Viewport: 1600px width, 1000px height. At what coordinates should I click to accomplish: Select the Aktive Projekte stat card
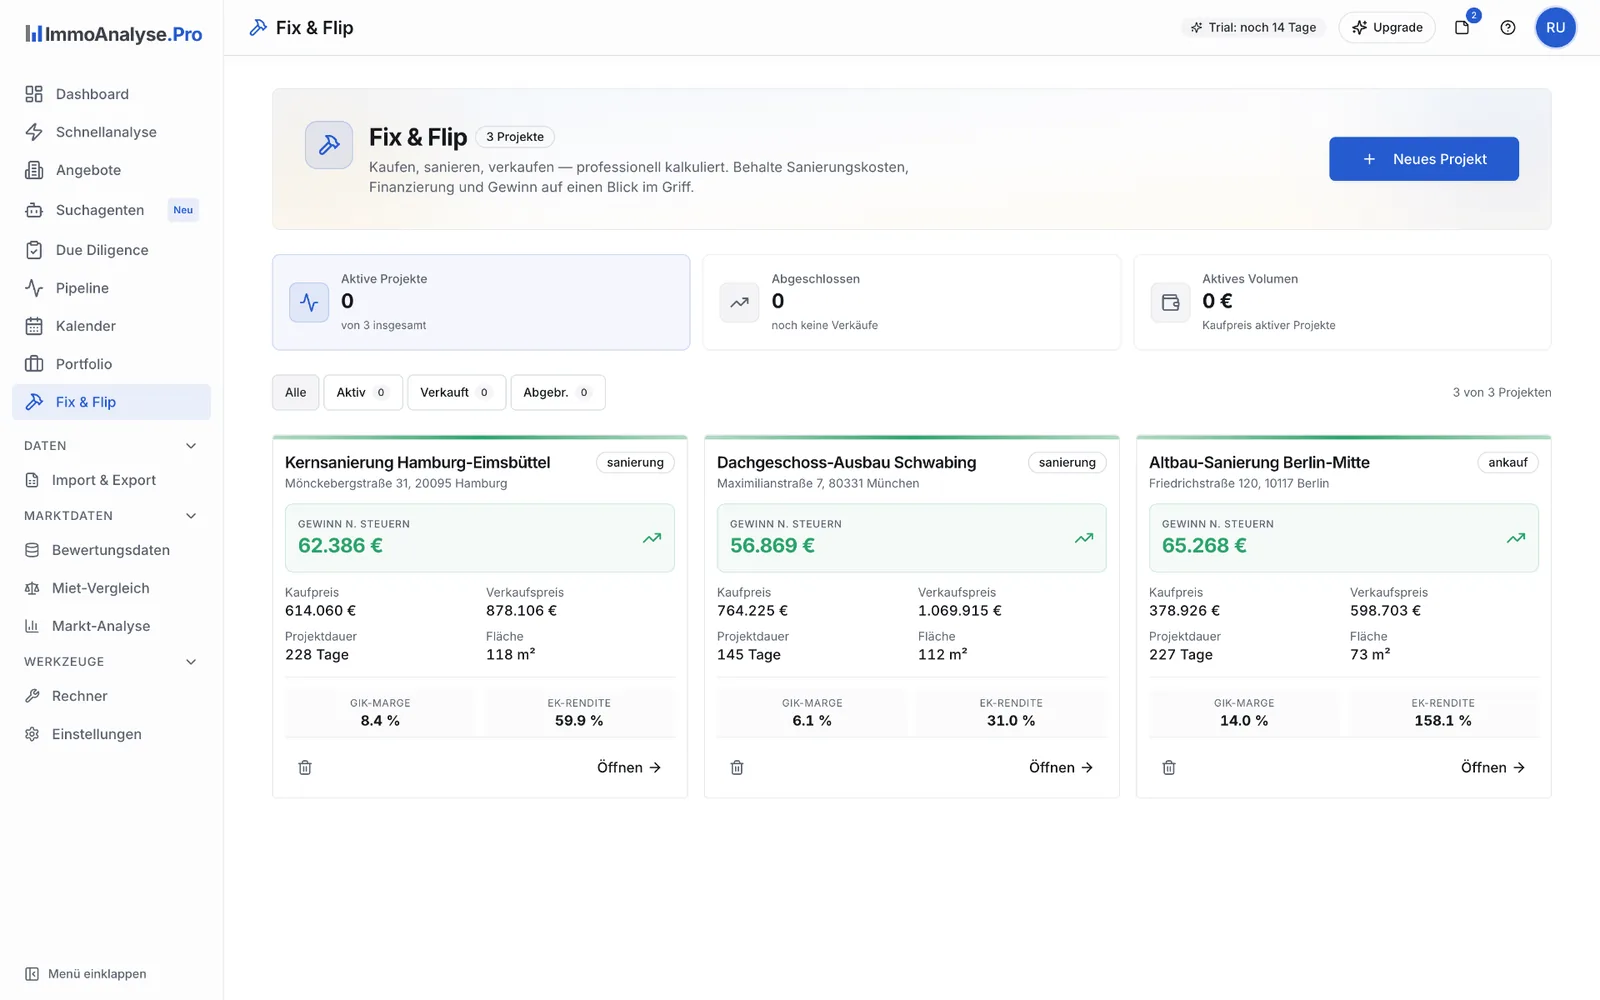coord(481,302)
